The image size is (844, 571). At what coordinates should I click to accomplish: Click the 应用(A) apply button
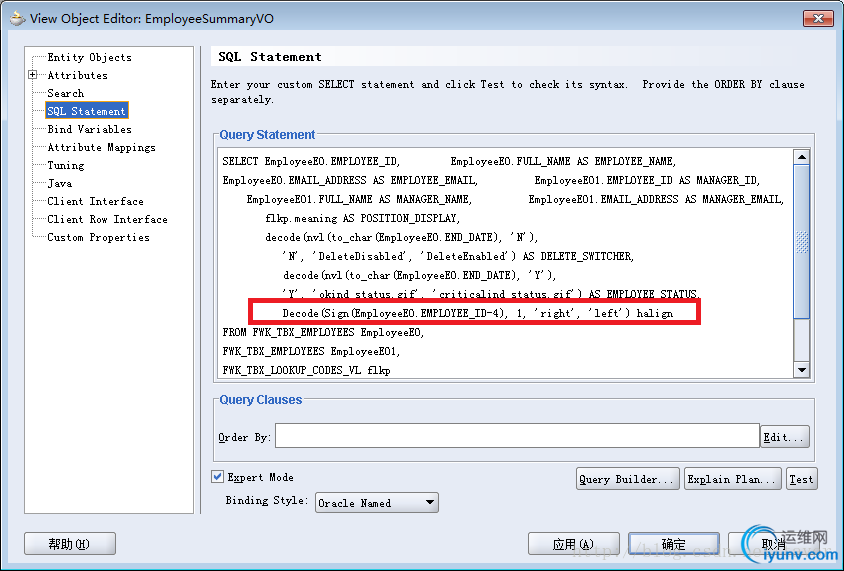pyautogui.click(x=574, y=544)
